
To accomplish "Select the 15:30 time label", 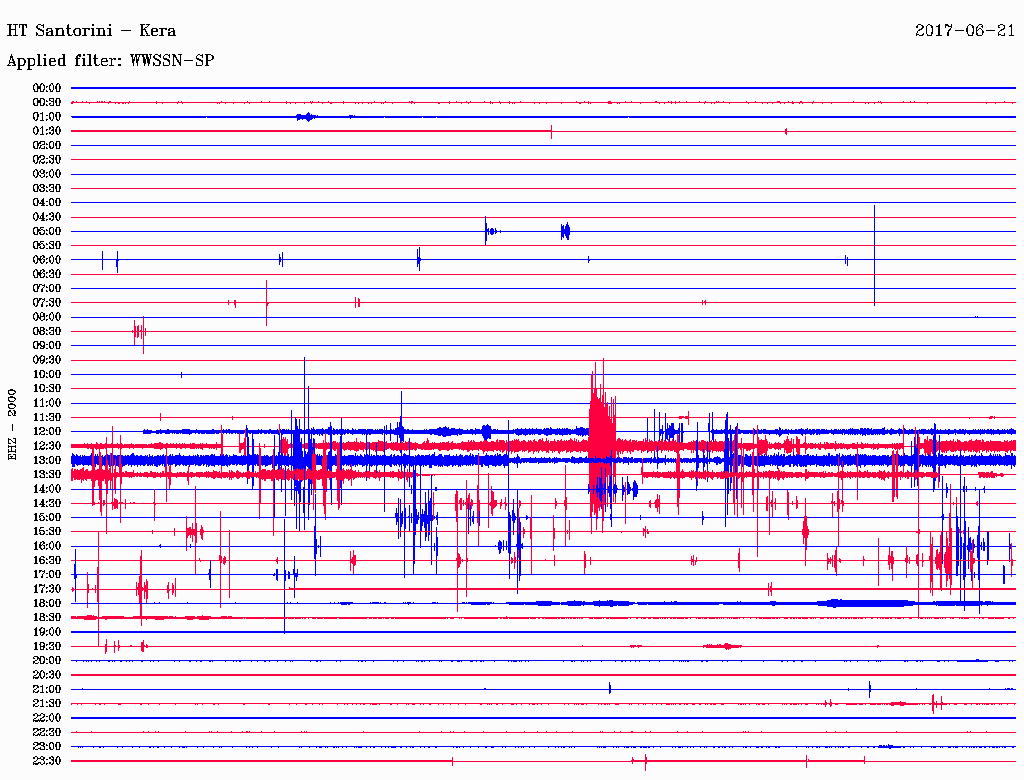I will point(46,532).
